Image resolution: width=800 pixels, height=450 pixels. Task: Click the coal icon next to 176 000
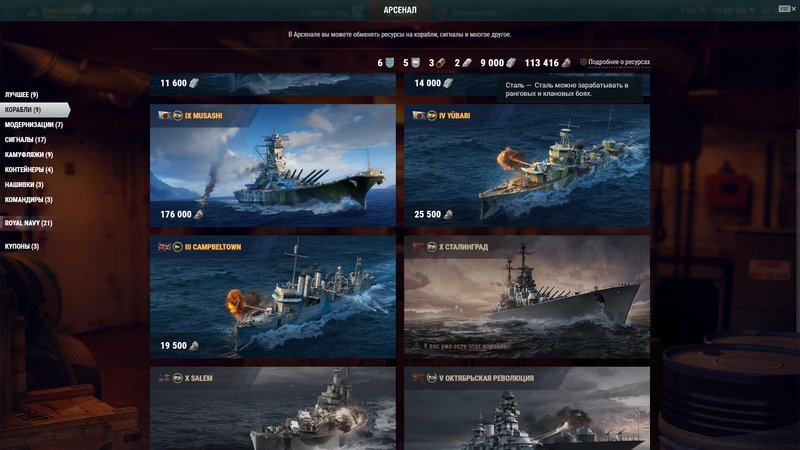pyautogui.click(x=199, y=214)
